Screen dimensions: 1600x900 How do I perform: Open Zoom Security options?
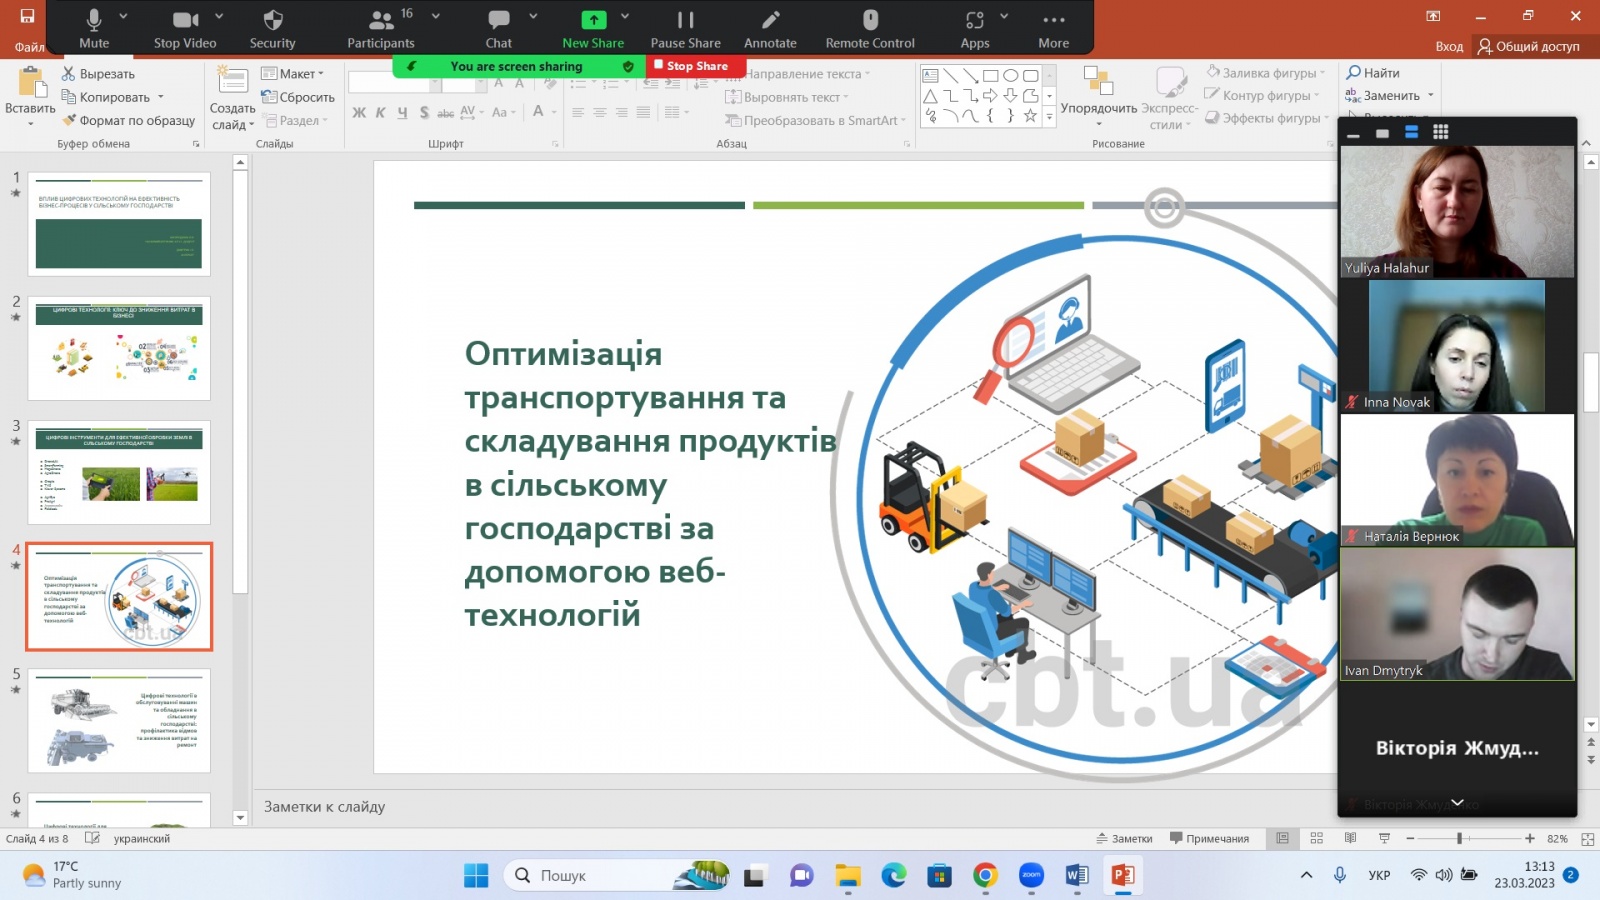tap(272, 28)
